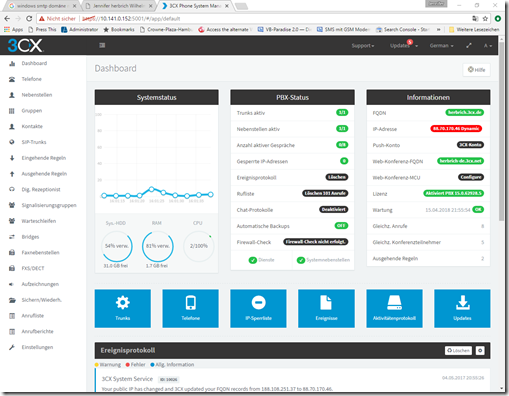Click the Push-Konto 3CX Konto badge
This screenshot has width=509, height=396.
[470, 145]
